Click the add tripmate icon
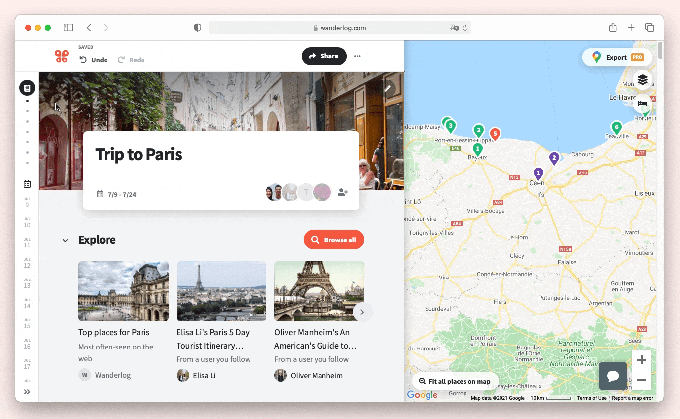This screenshot has width=680, height=419. pyautogui.click(x=343, y=192)
